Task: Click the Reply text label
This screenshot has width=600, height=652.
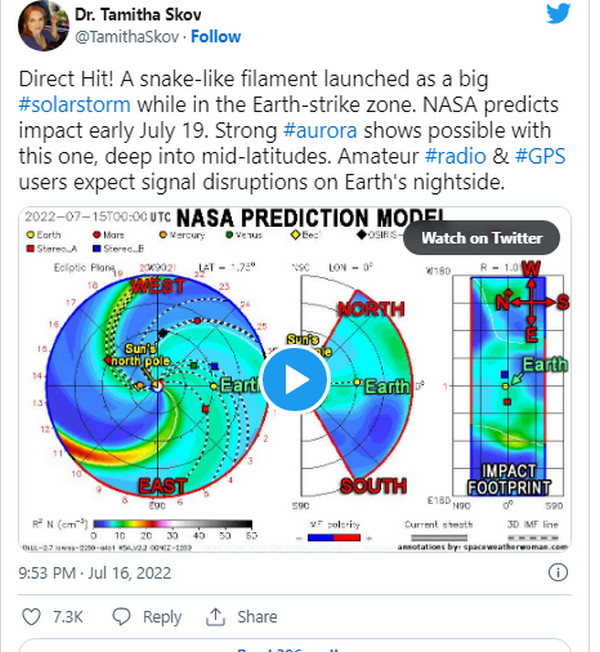Action: (161, 617)
